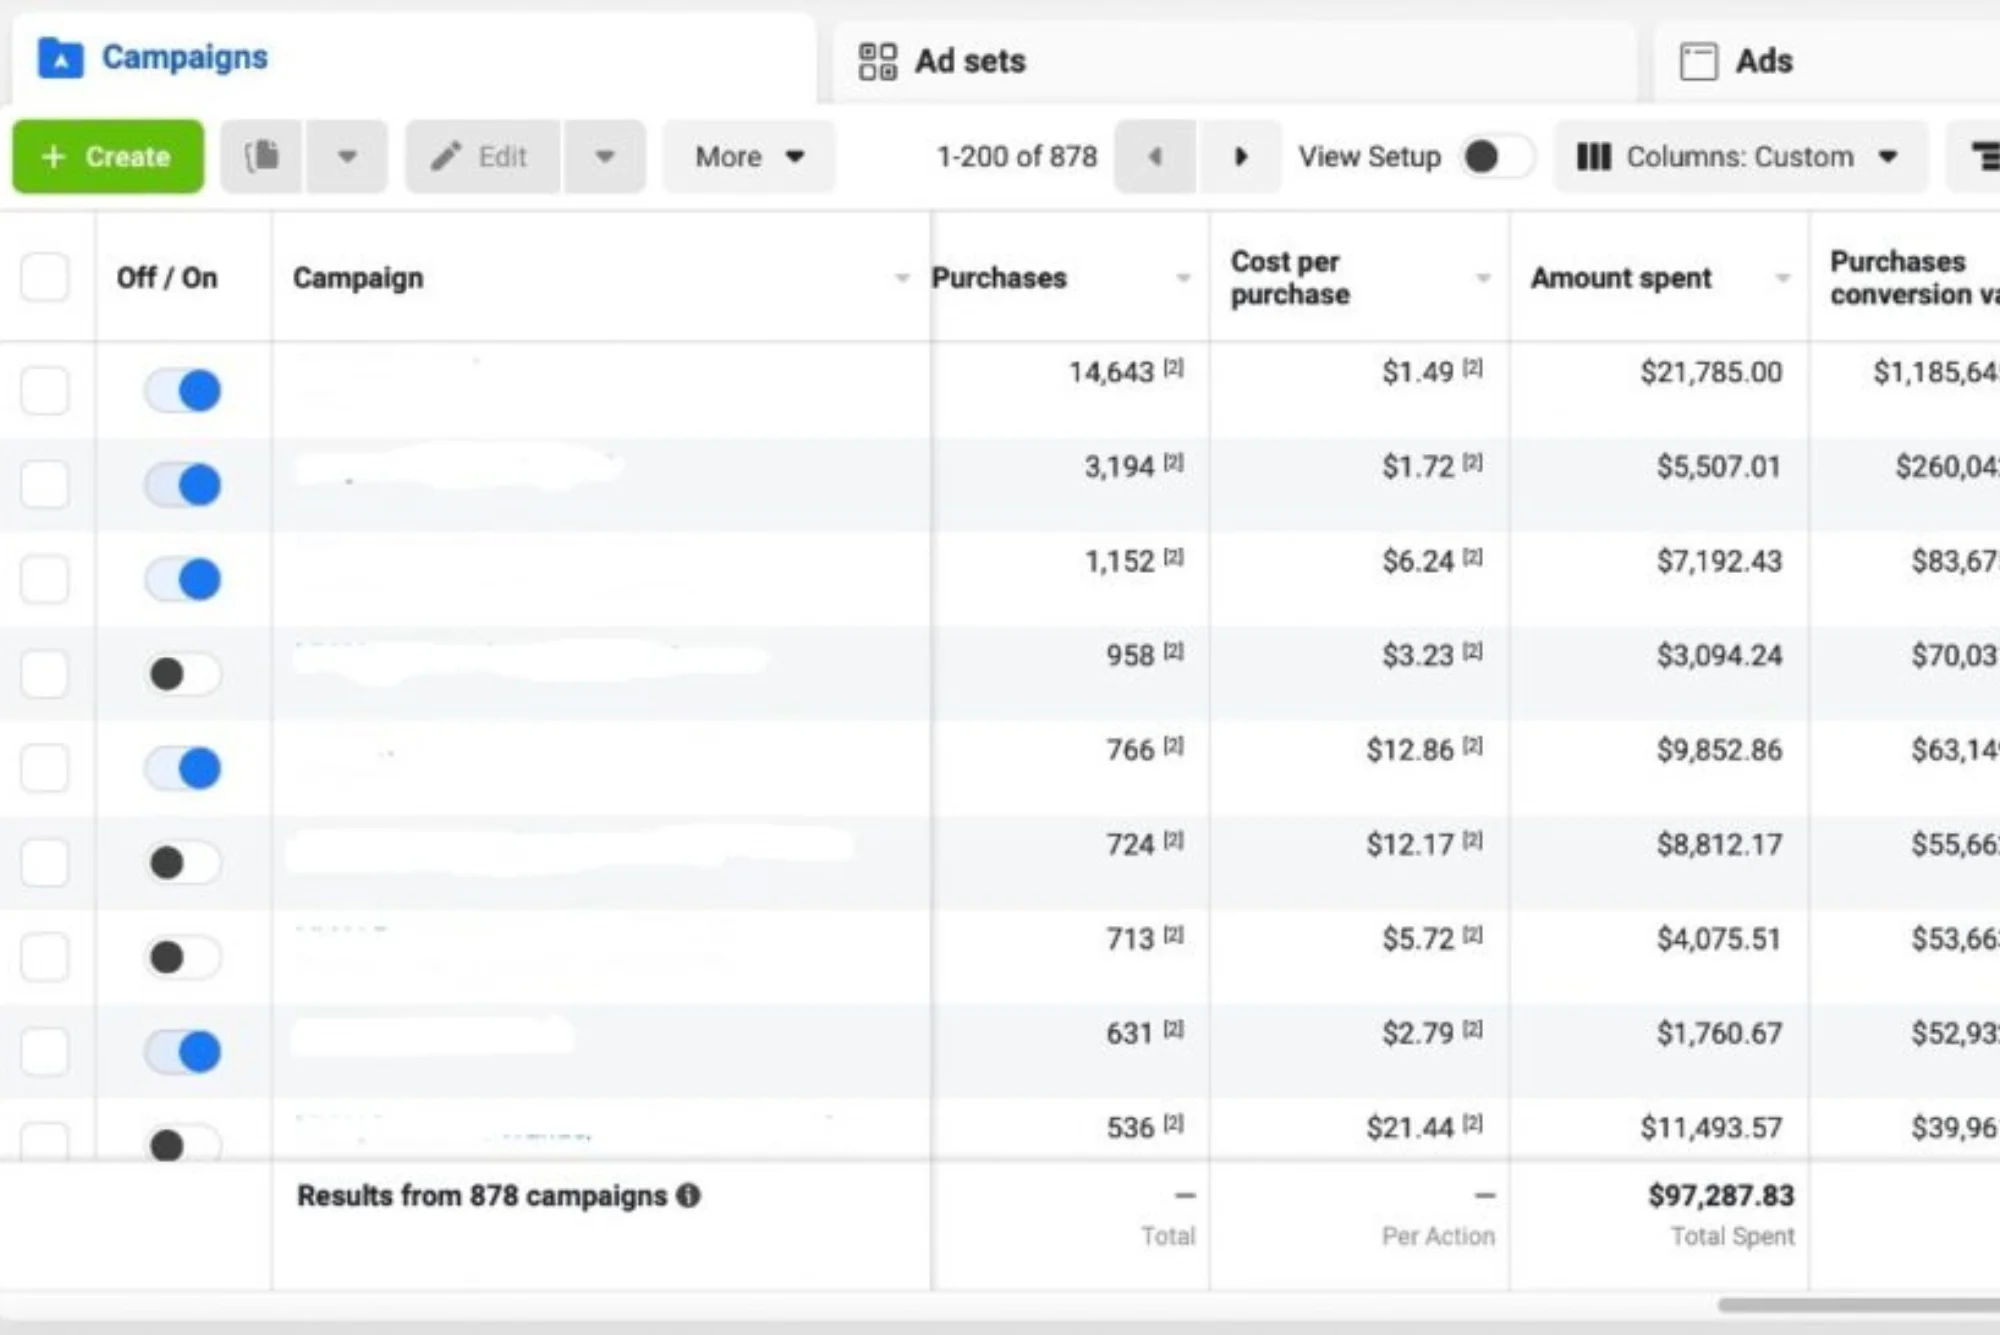Click the breakdown icon at toolbar right edge

1982,157
